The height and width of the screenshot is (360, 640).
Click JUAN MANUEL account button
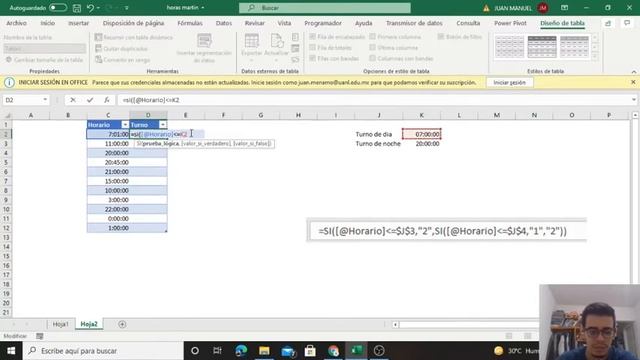click(521, 8)
